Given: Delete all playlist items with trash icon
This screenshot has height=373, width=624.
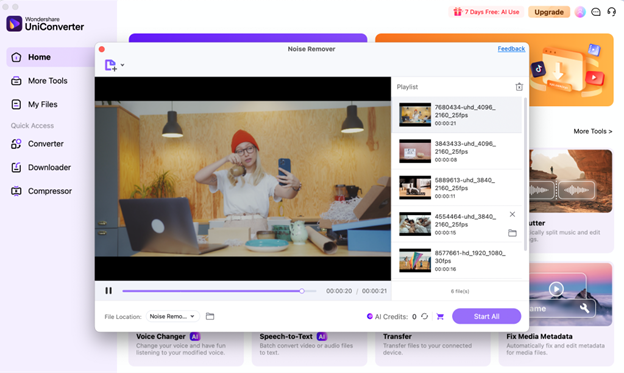Looking at the screenshot, I should coord(519,87).
